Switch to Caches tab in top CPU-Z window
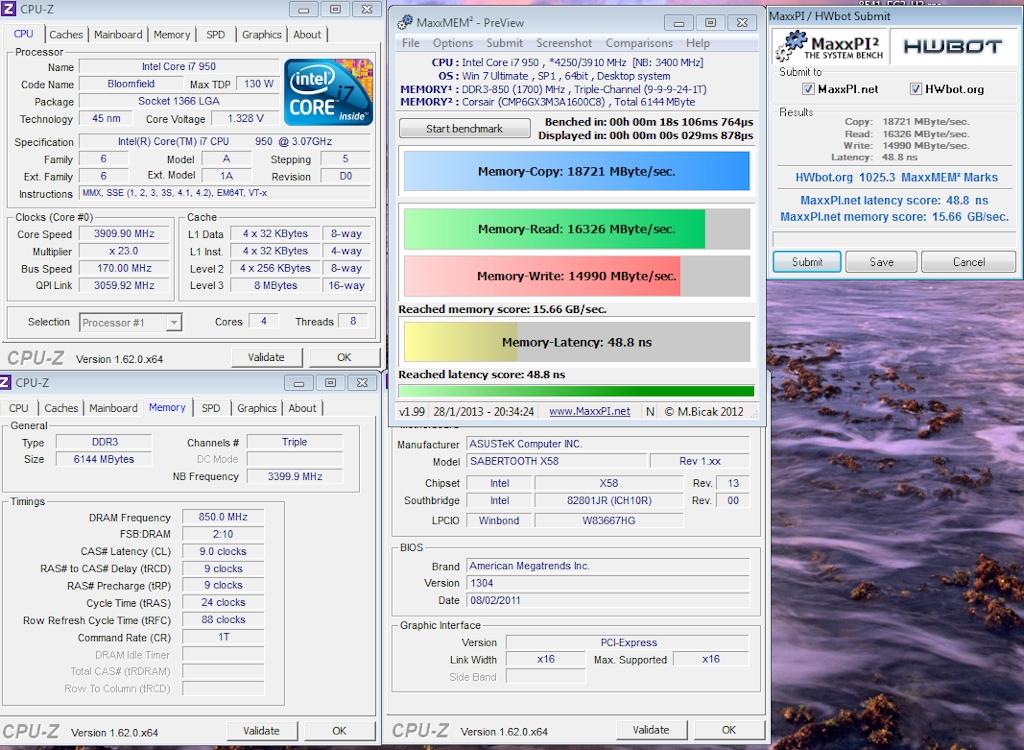Screen dimensions: 1024x750 tap(66, 35)
